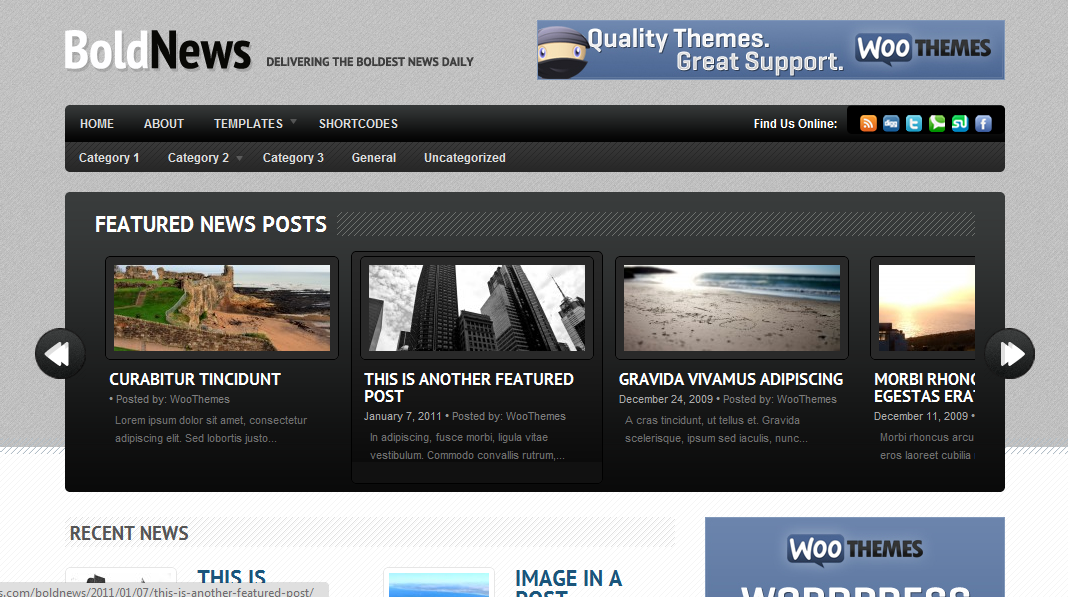Image resolution: width=1068 pixels, height=597 pixels.
Task: Open the RSS feed icon
Action: [868, 123]
